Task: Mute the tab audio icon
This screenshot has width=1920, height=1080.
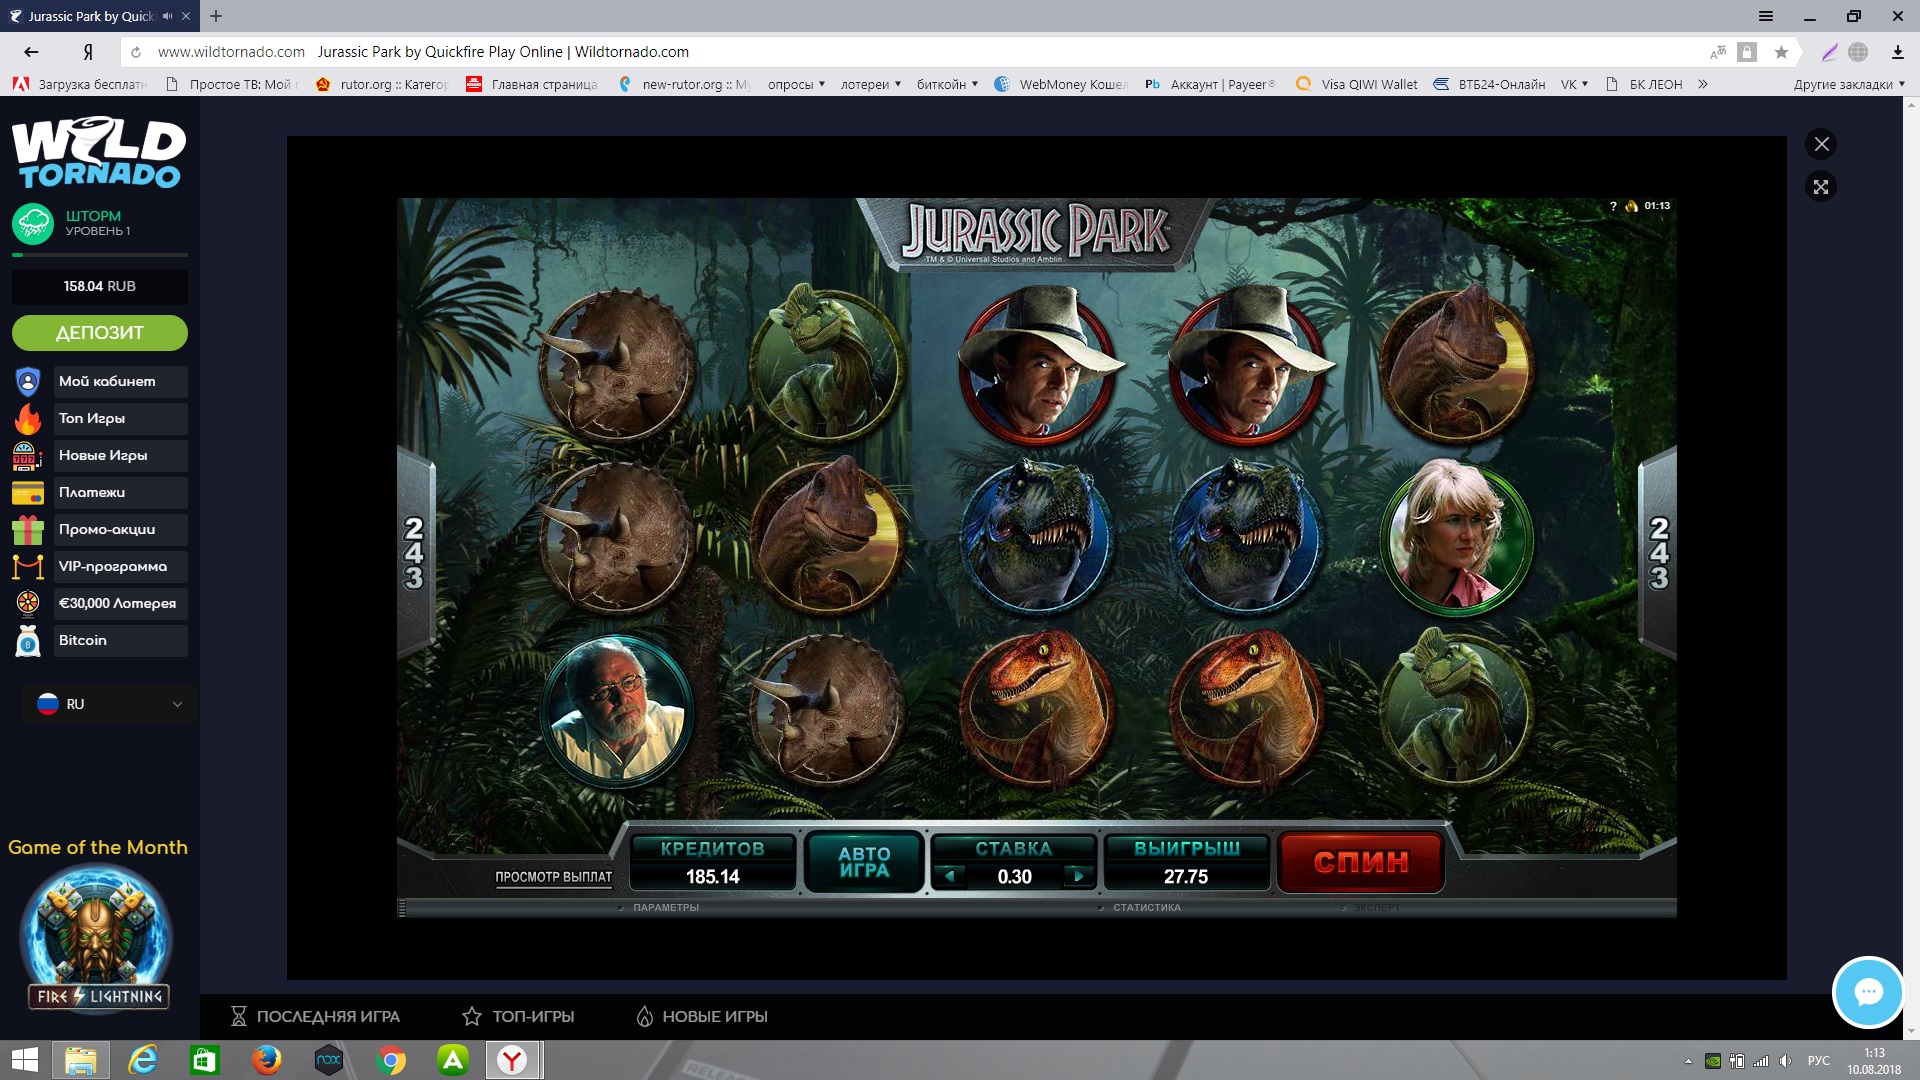Action: 167,16
